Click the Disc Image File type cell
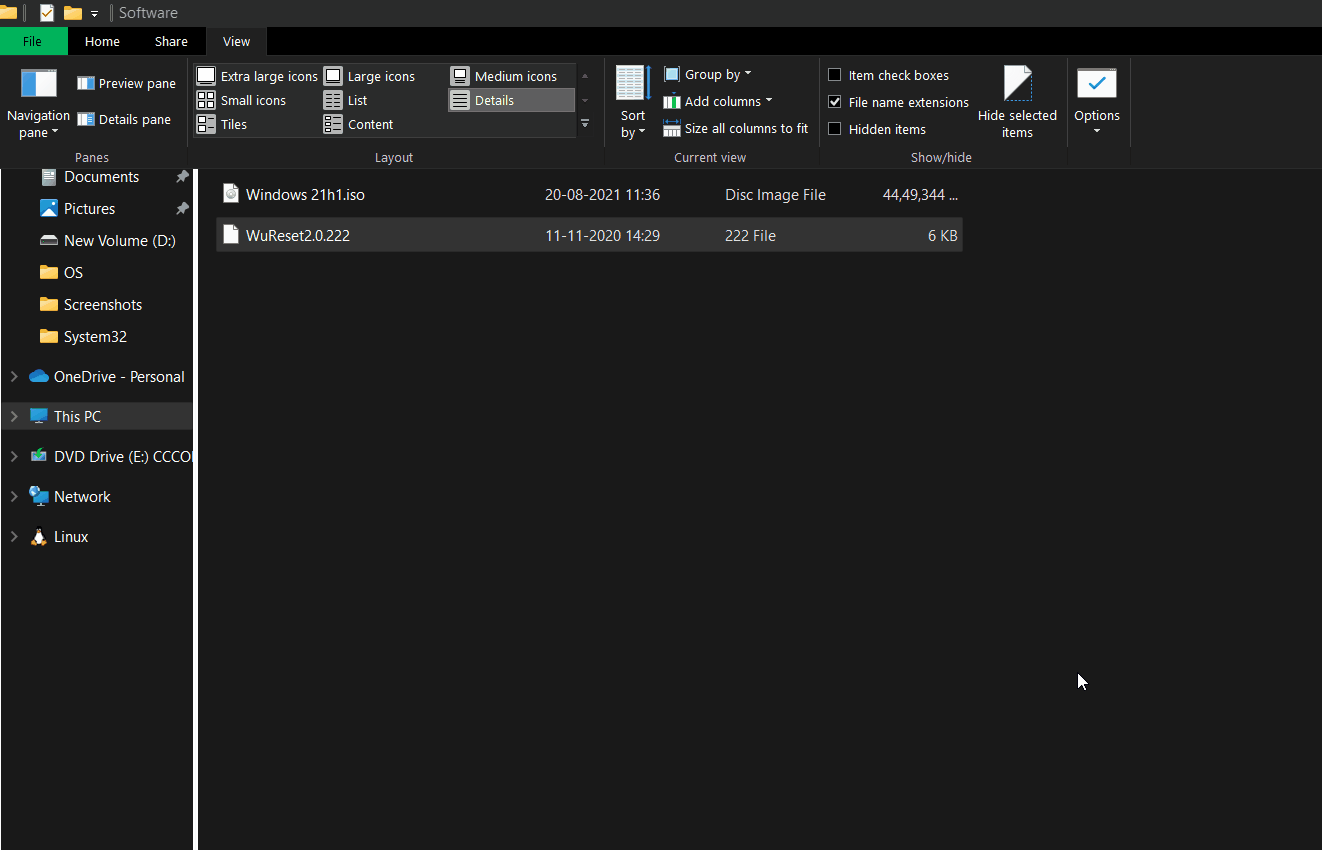This screenshot has height=850, width=1322. coord(775,195)
